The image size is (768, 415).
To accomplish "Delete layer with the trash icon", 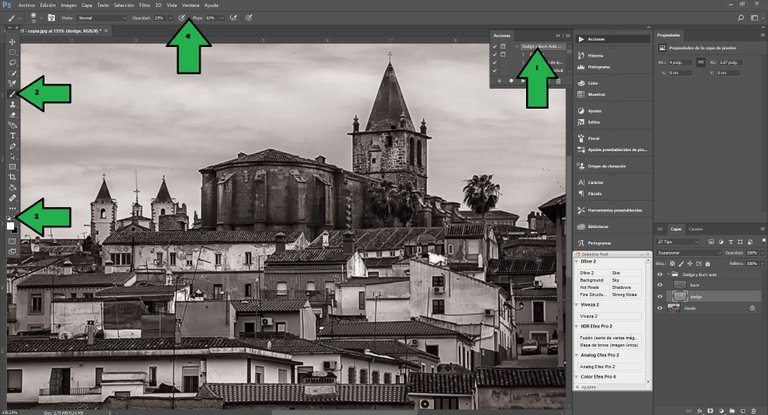I will [x=754, y=411].
